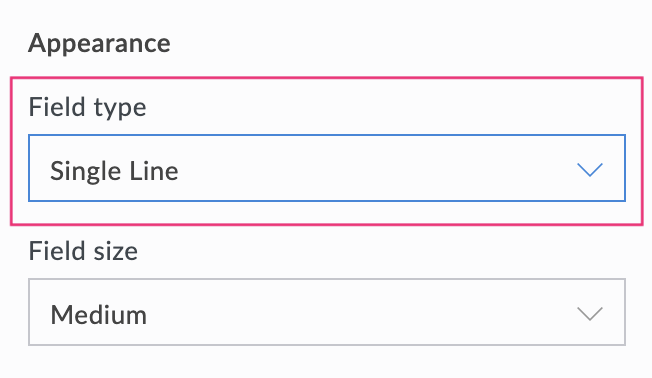Click the 'Field size' label
Image resolution: width=652 pixels, height=378 pixels.
83,251
